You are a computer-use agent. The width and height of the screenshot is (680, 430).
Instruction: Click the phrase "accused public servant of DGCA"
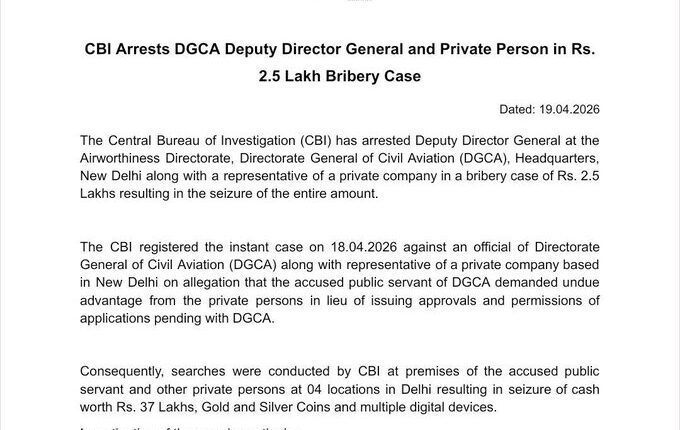[x=440, y=282]
